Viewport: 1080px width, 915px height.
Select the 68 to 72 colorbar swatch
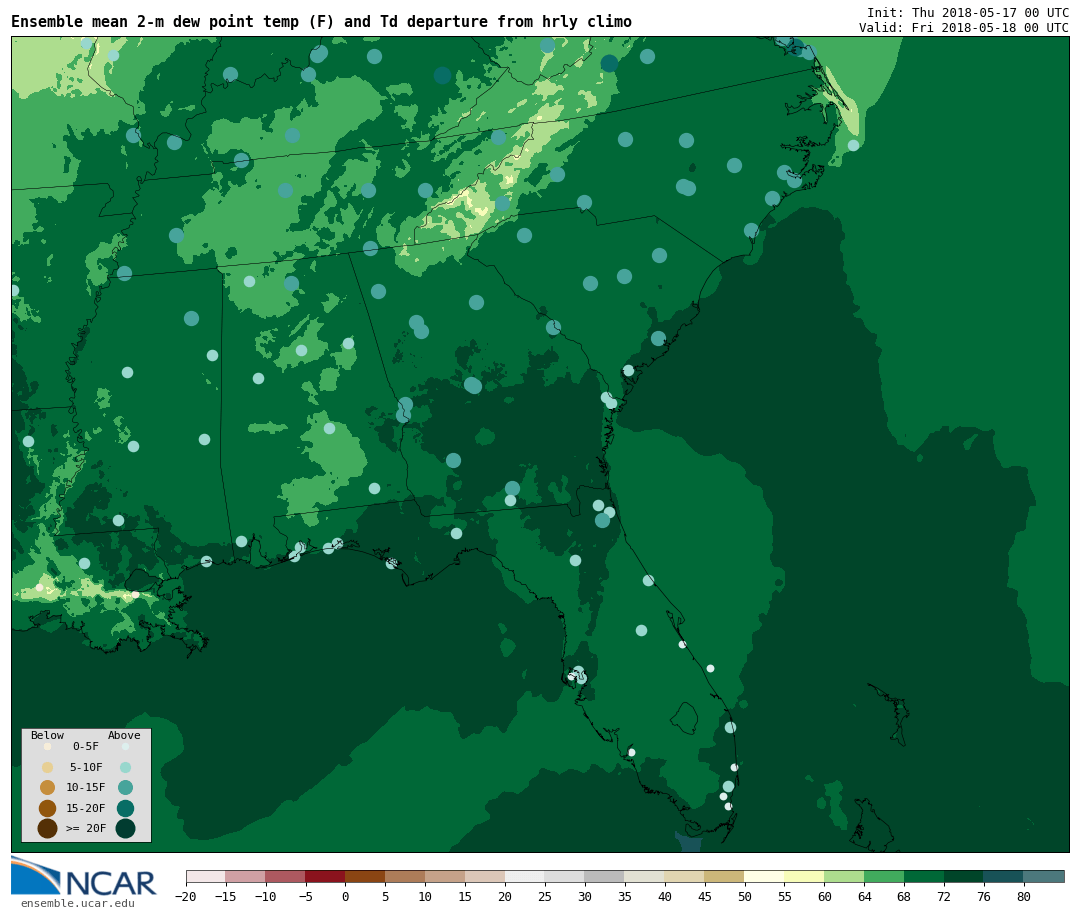pyautogui.click(x=924, y=876)
